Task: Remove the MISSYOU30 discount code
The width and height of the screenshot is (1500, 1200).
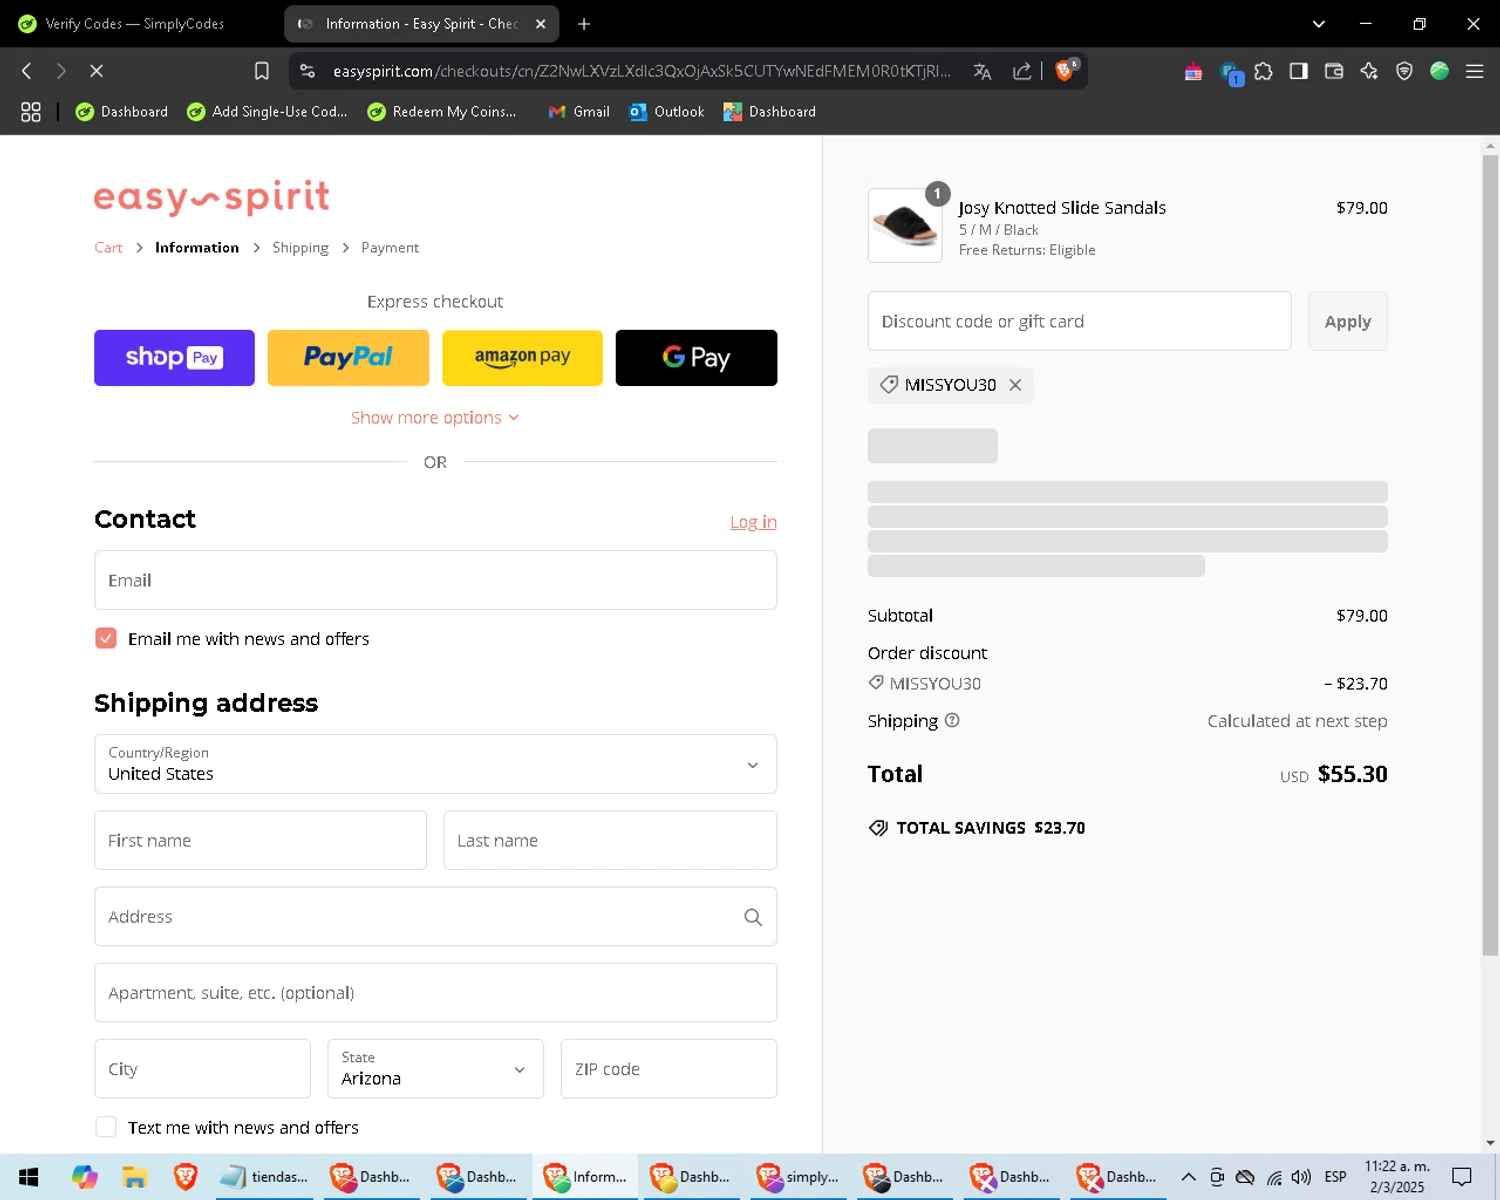Action: (1015, 385)
